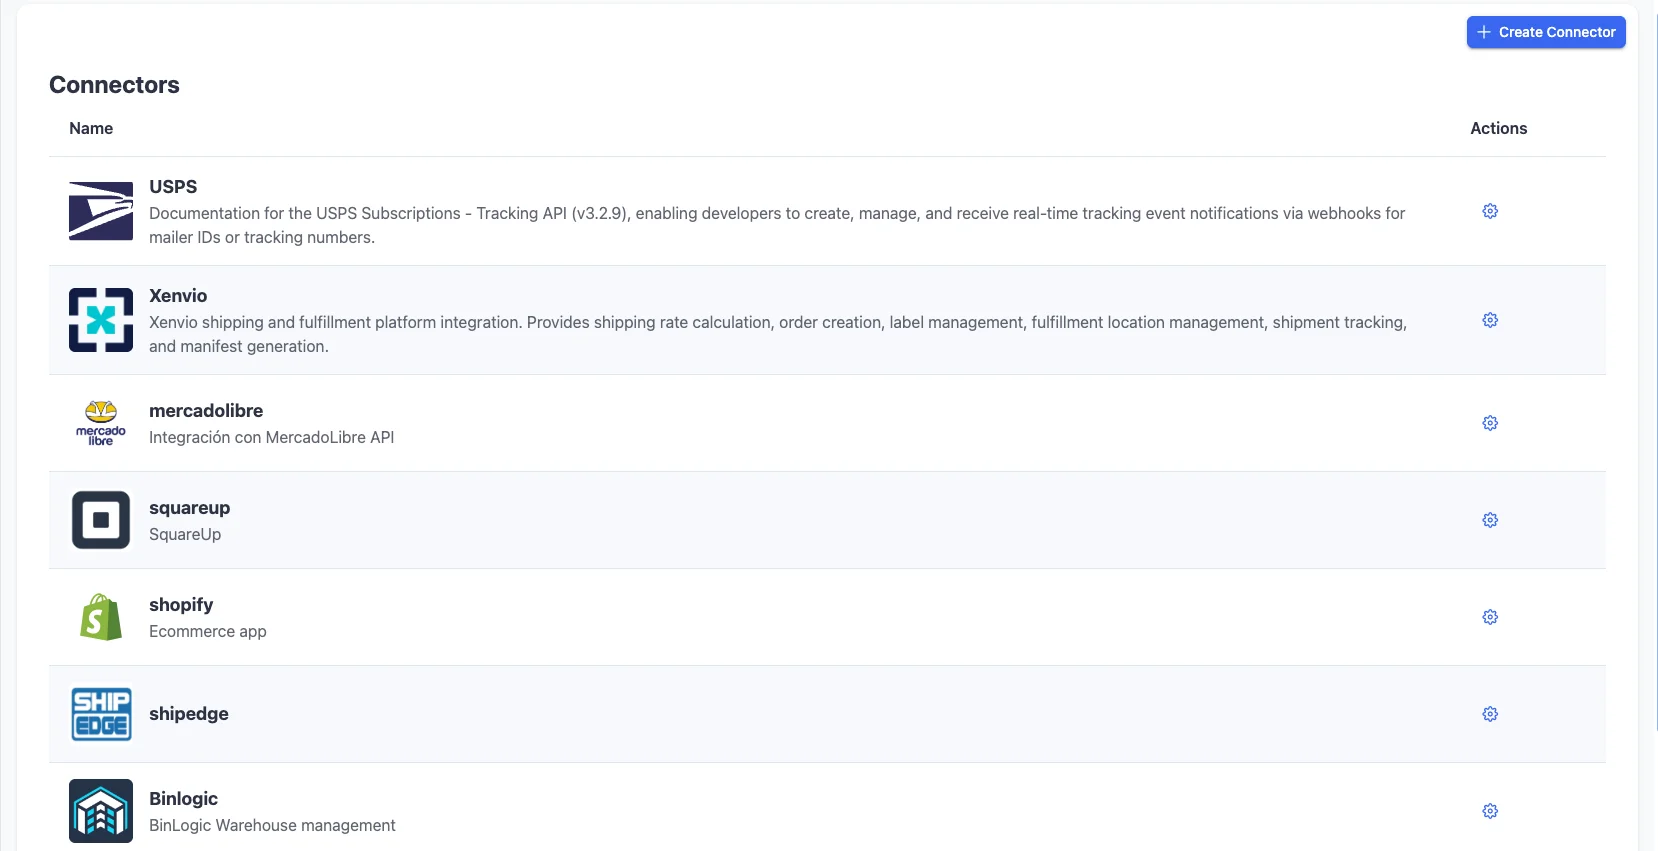Click the Connectors page heading
1658x851 pixels.
(x=115, y=85)
